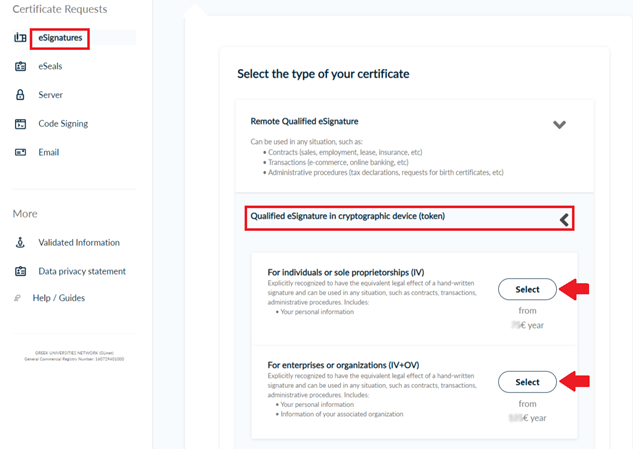This screenshot has height=449, width=633.
Task: Select the individuals or sole proprietorships certificate
Action: coord(527,290)
